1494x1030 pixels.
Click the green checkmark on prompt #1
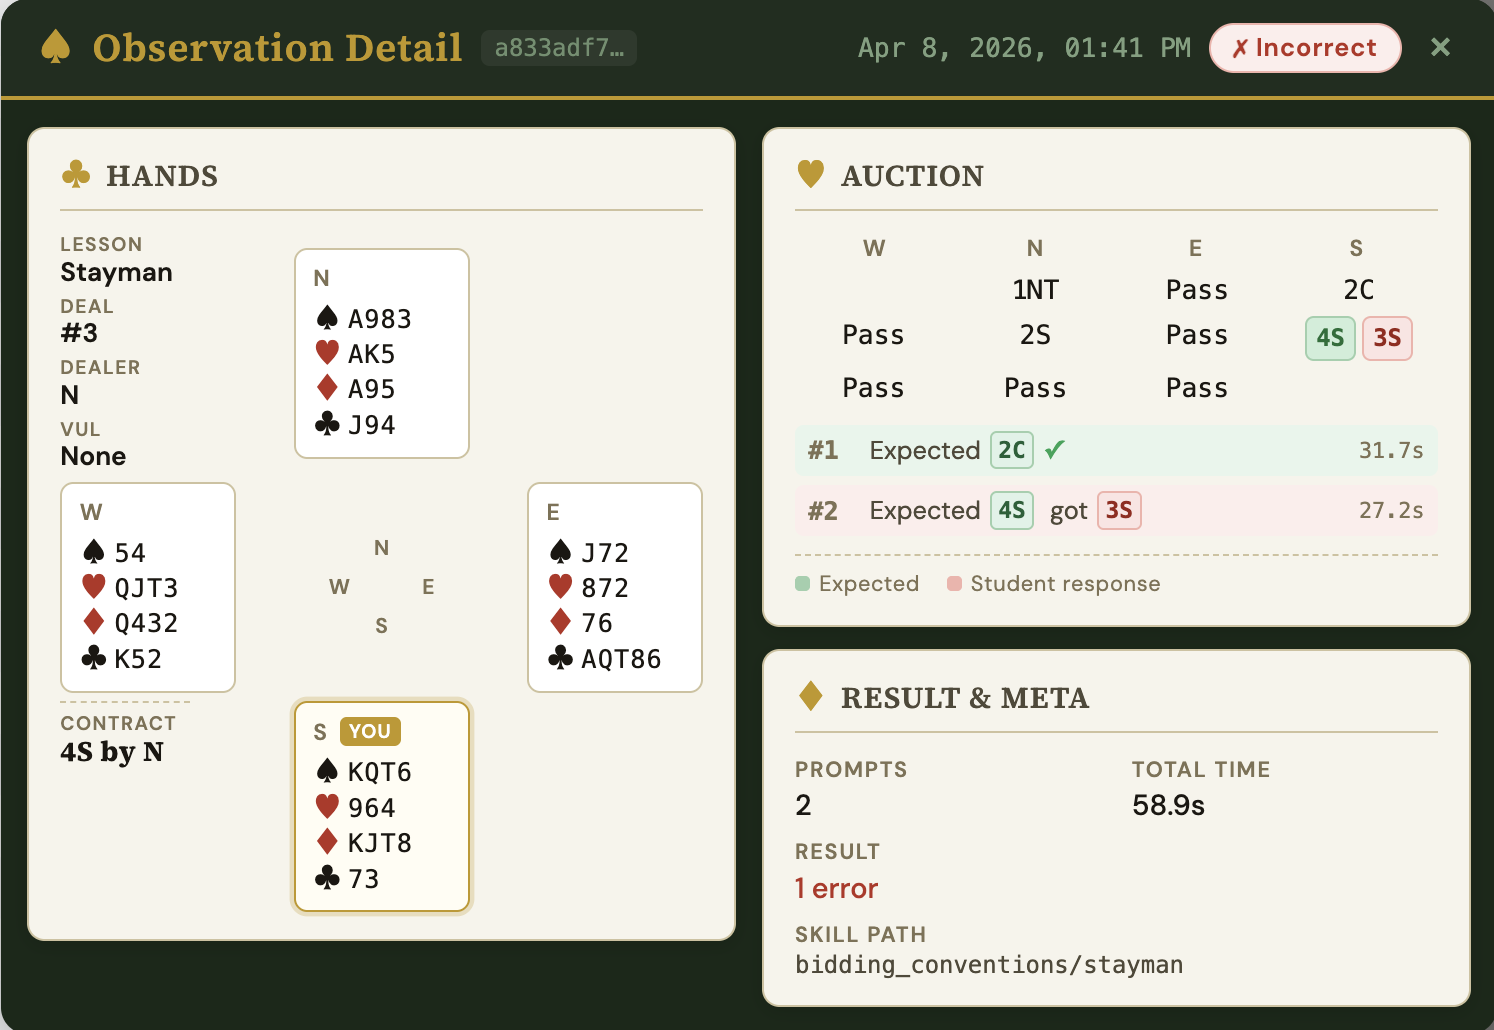click(1054, 450)
